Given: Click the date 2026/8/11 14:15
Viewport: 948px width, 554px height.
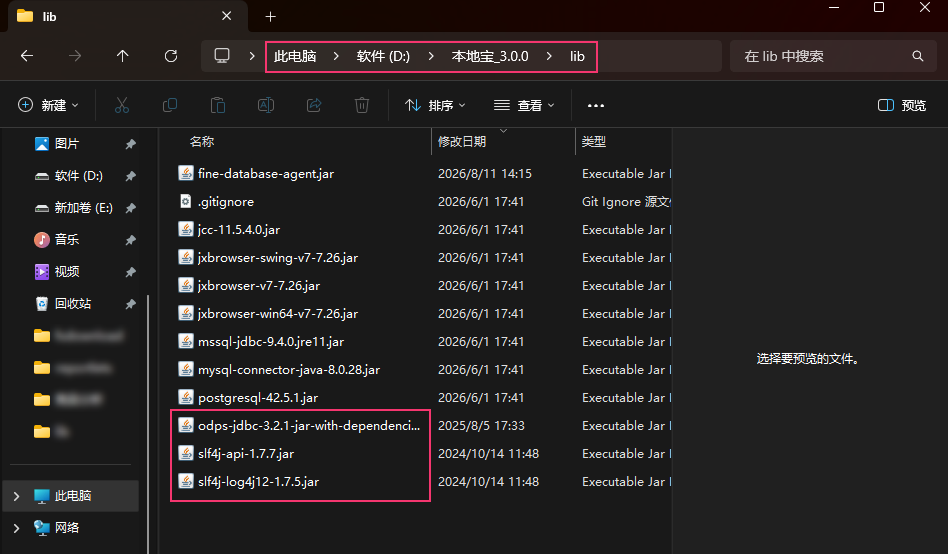Looking at the screenshot, I should coord(485,174).
